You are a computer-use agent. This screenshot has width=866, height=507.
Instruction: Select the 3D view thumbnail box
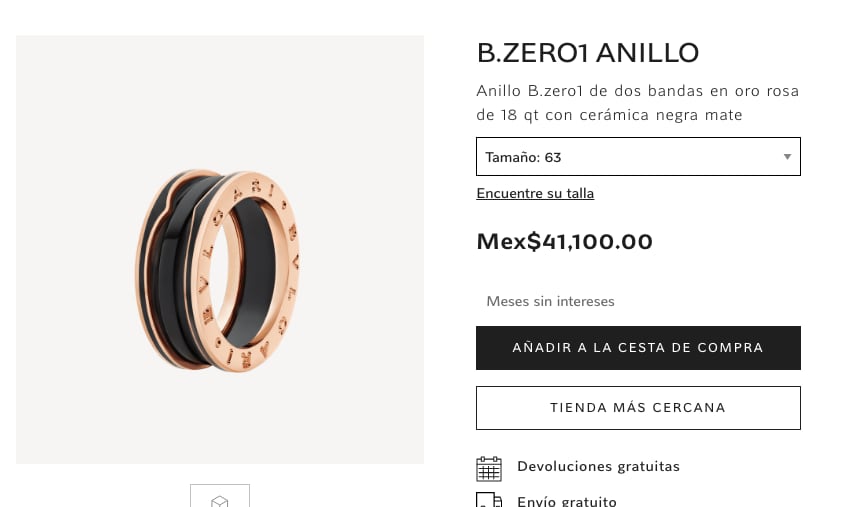point(220,496)
